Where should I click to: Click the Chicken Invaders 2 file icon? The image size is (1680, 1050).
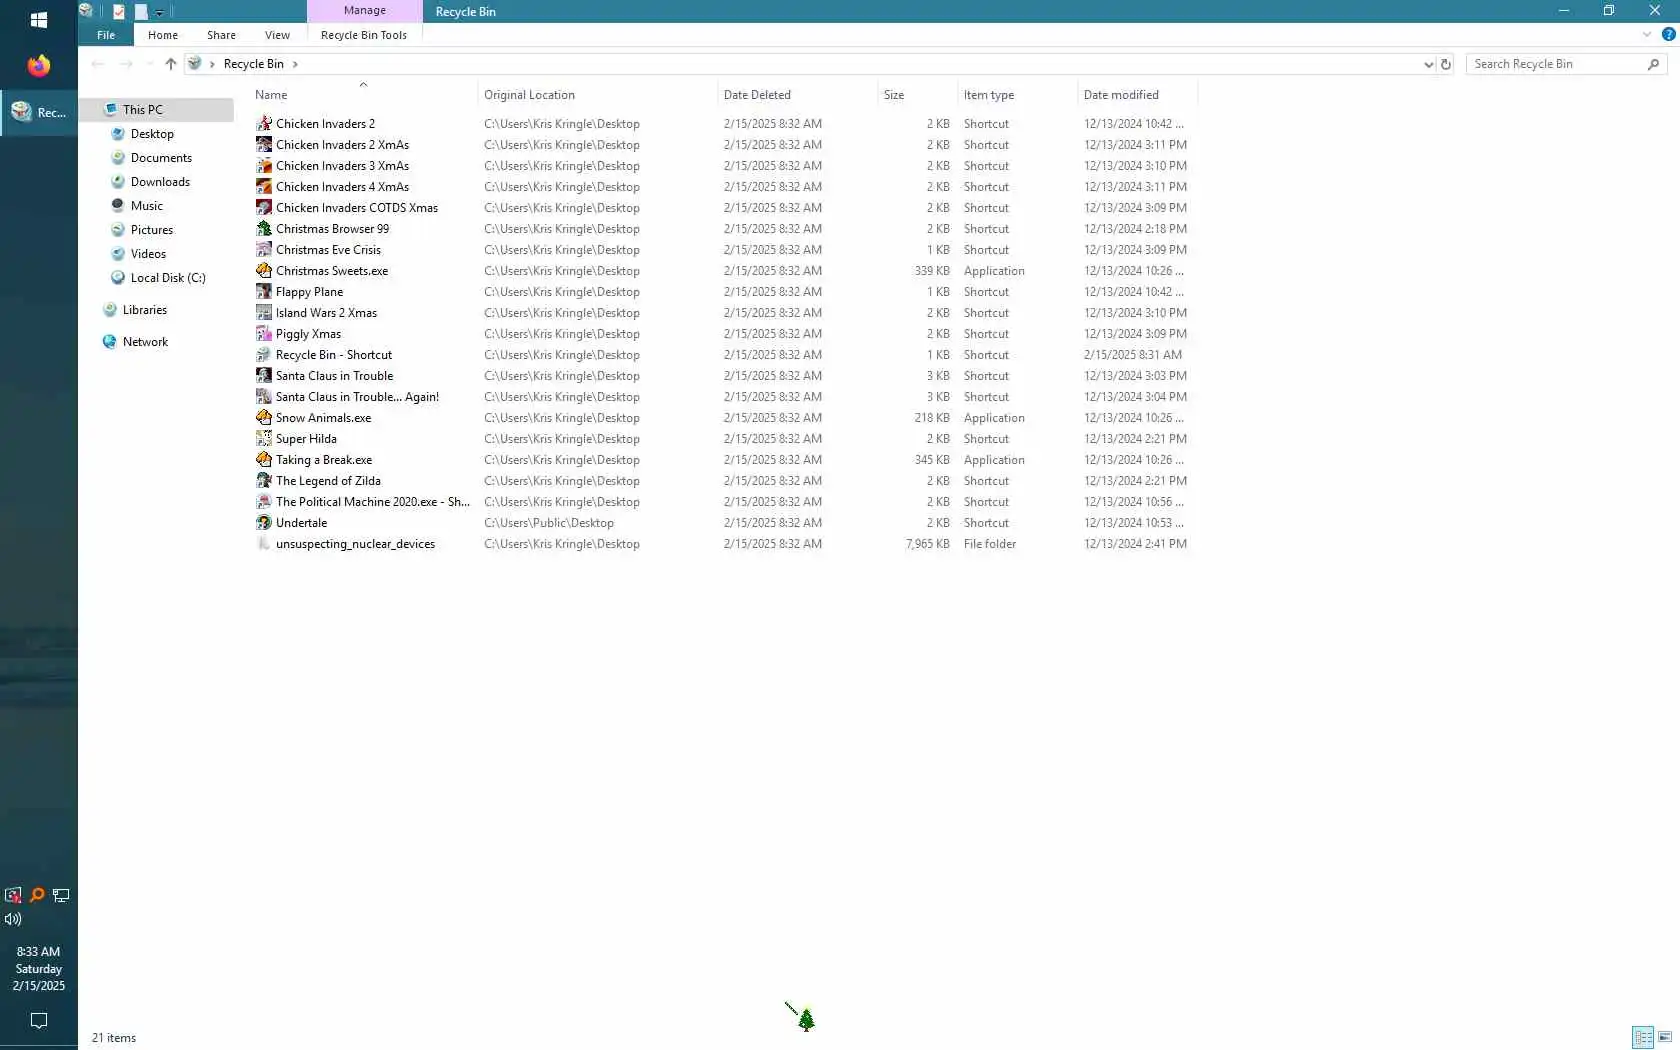pos(264,124)
